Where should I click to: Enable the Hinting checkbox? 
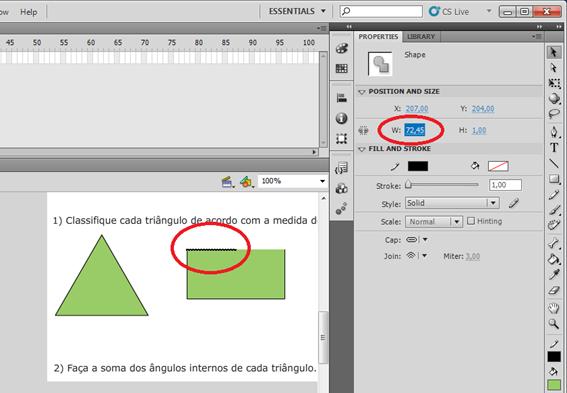pyautogui.click(x=471, y=221)
